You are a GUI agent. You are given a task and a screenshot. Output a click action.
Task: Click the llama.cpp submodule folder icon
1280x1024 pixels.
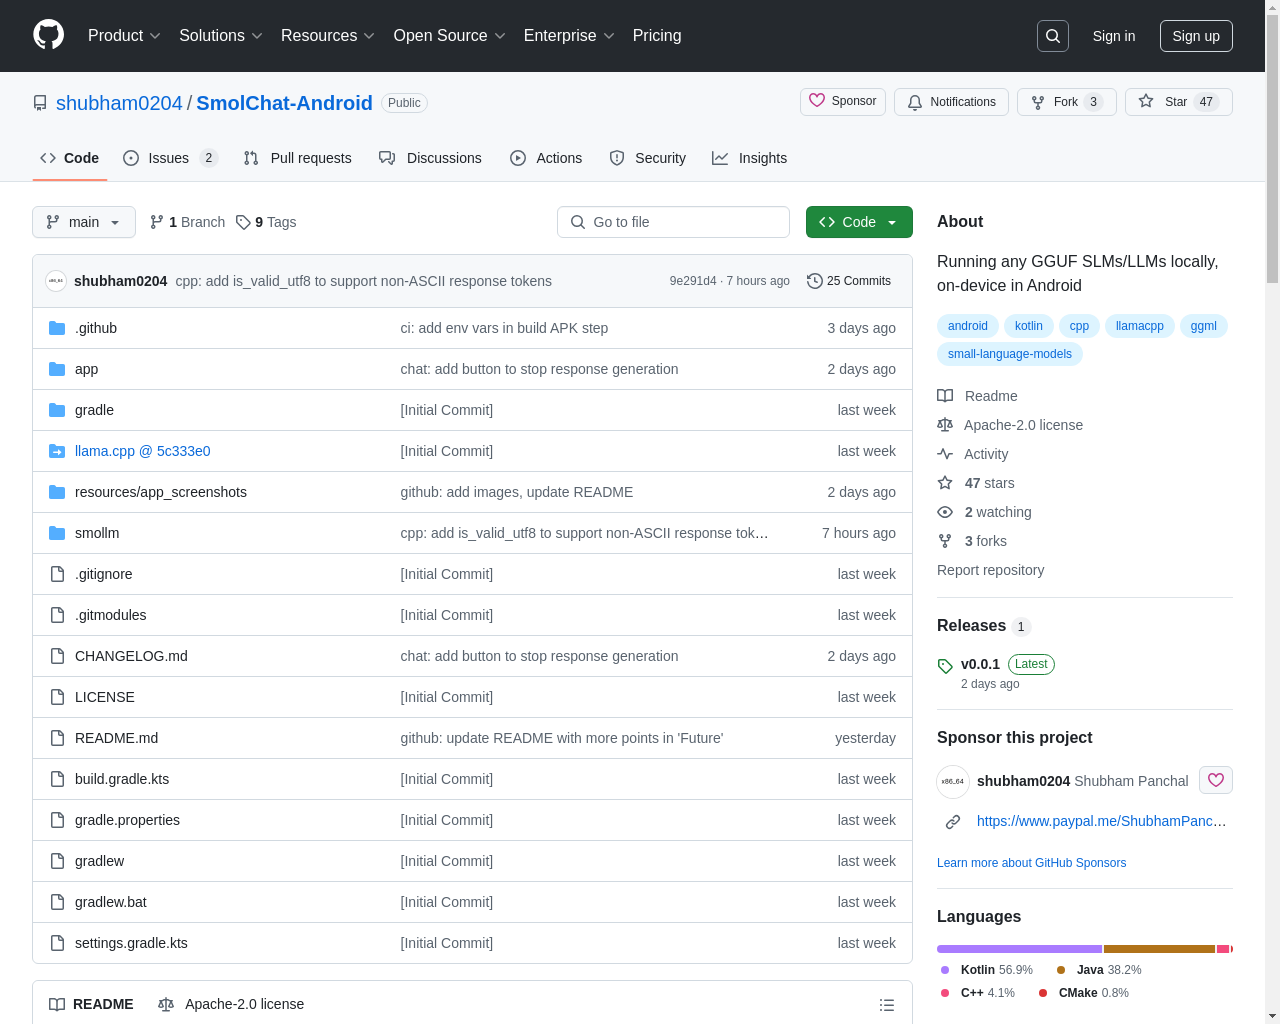pos(57,451)
